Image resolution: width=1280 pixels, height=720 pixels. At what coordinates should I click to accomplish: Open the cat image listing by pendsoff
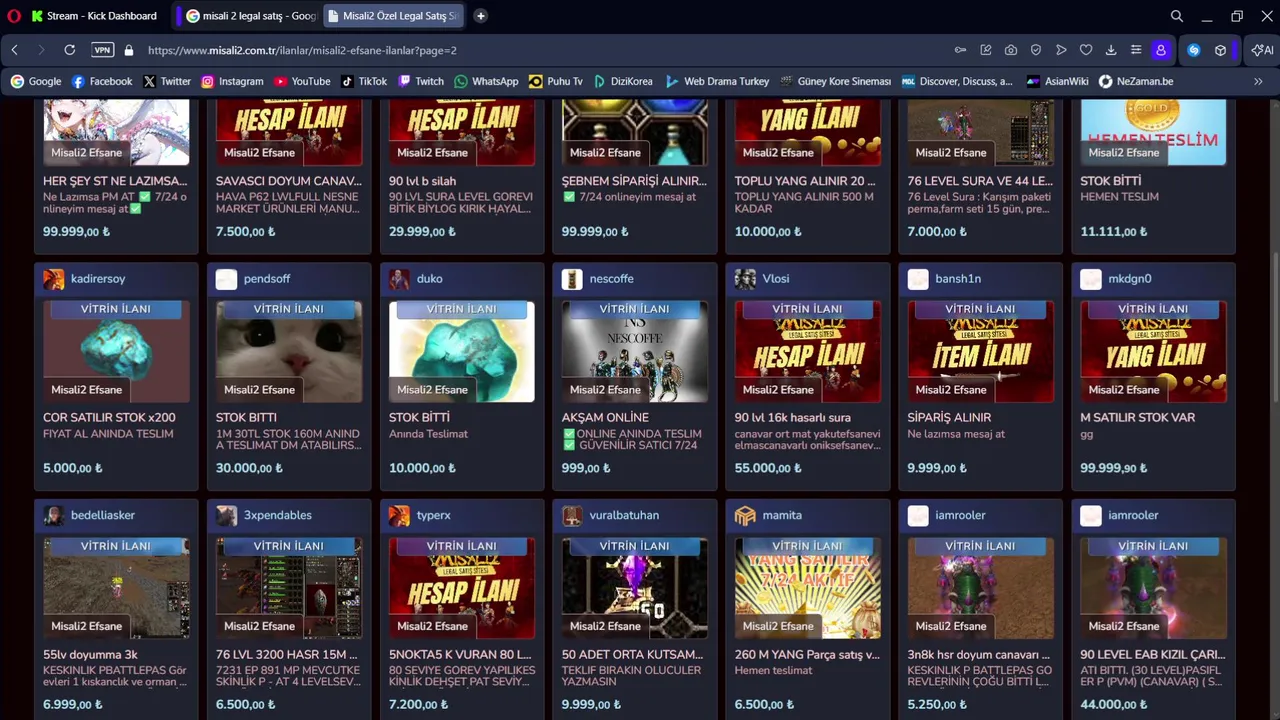[289, 352]
